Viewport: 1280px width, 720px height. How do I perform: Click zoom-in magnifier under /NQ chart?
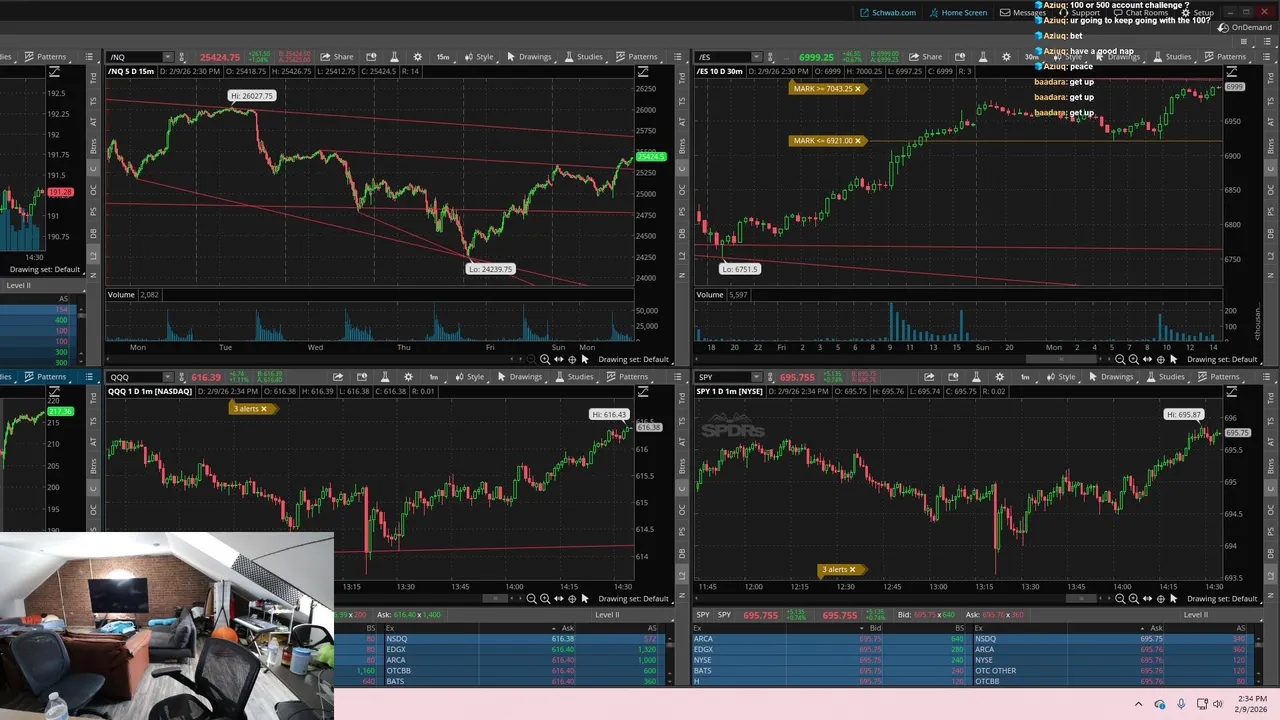point(545,359)
